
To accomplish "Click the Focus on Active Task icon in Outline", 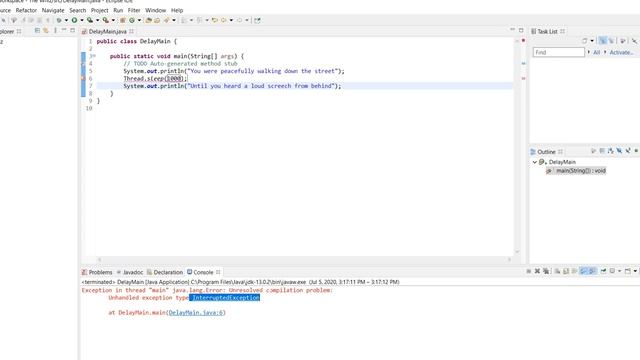I will pyautogui.click(x=594, y=151).
